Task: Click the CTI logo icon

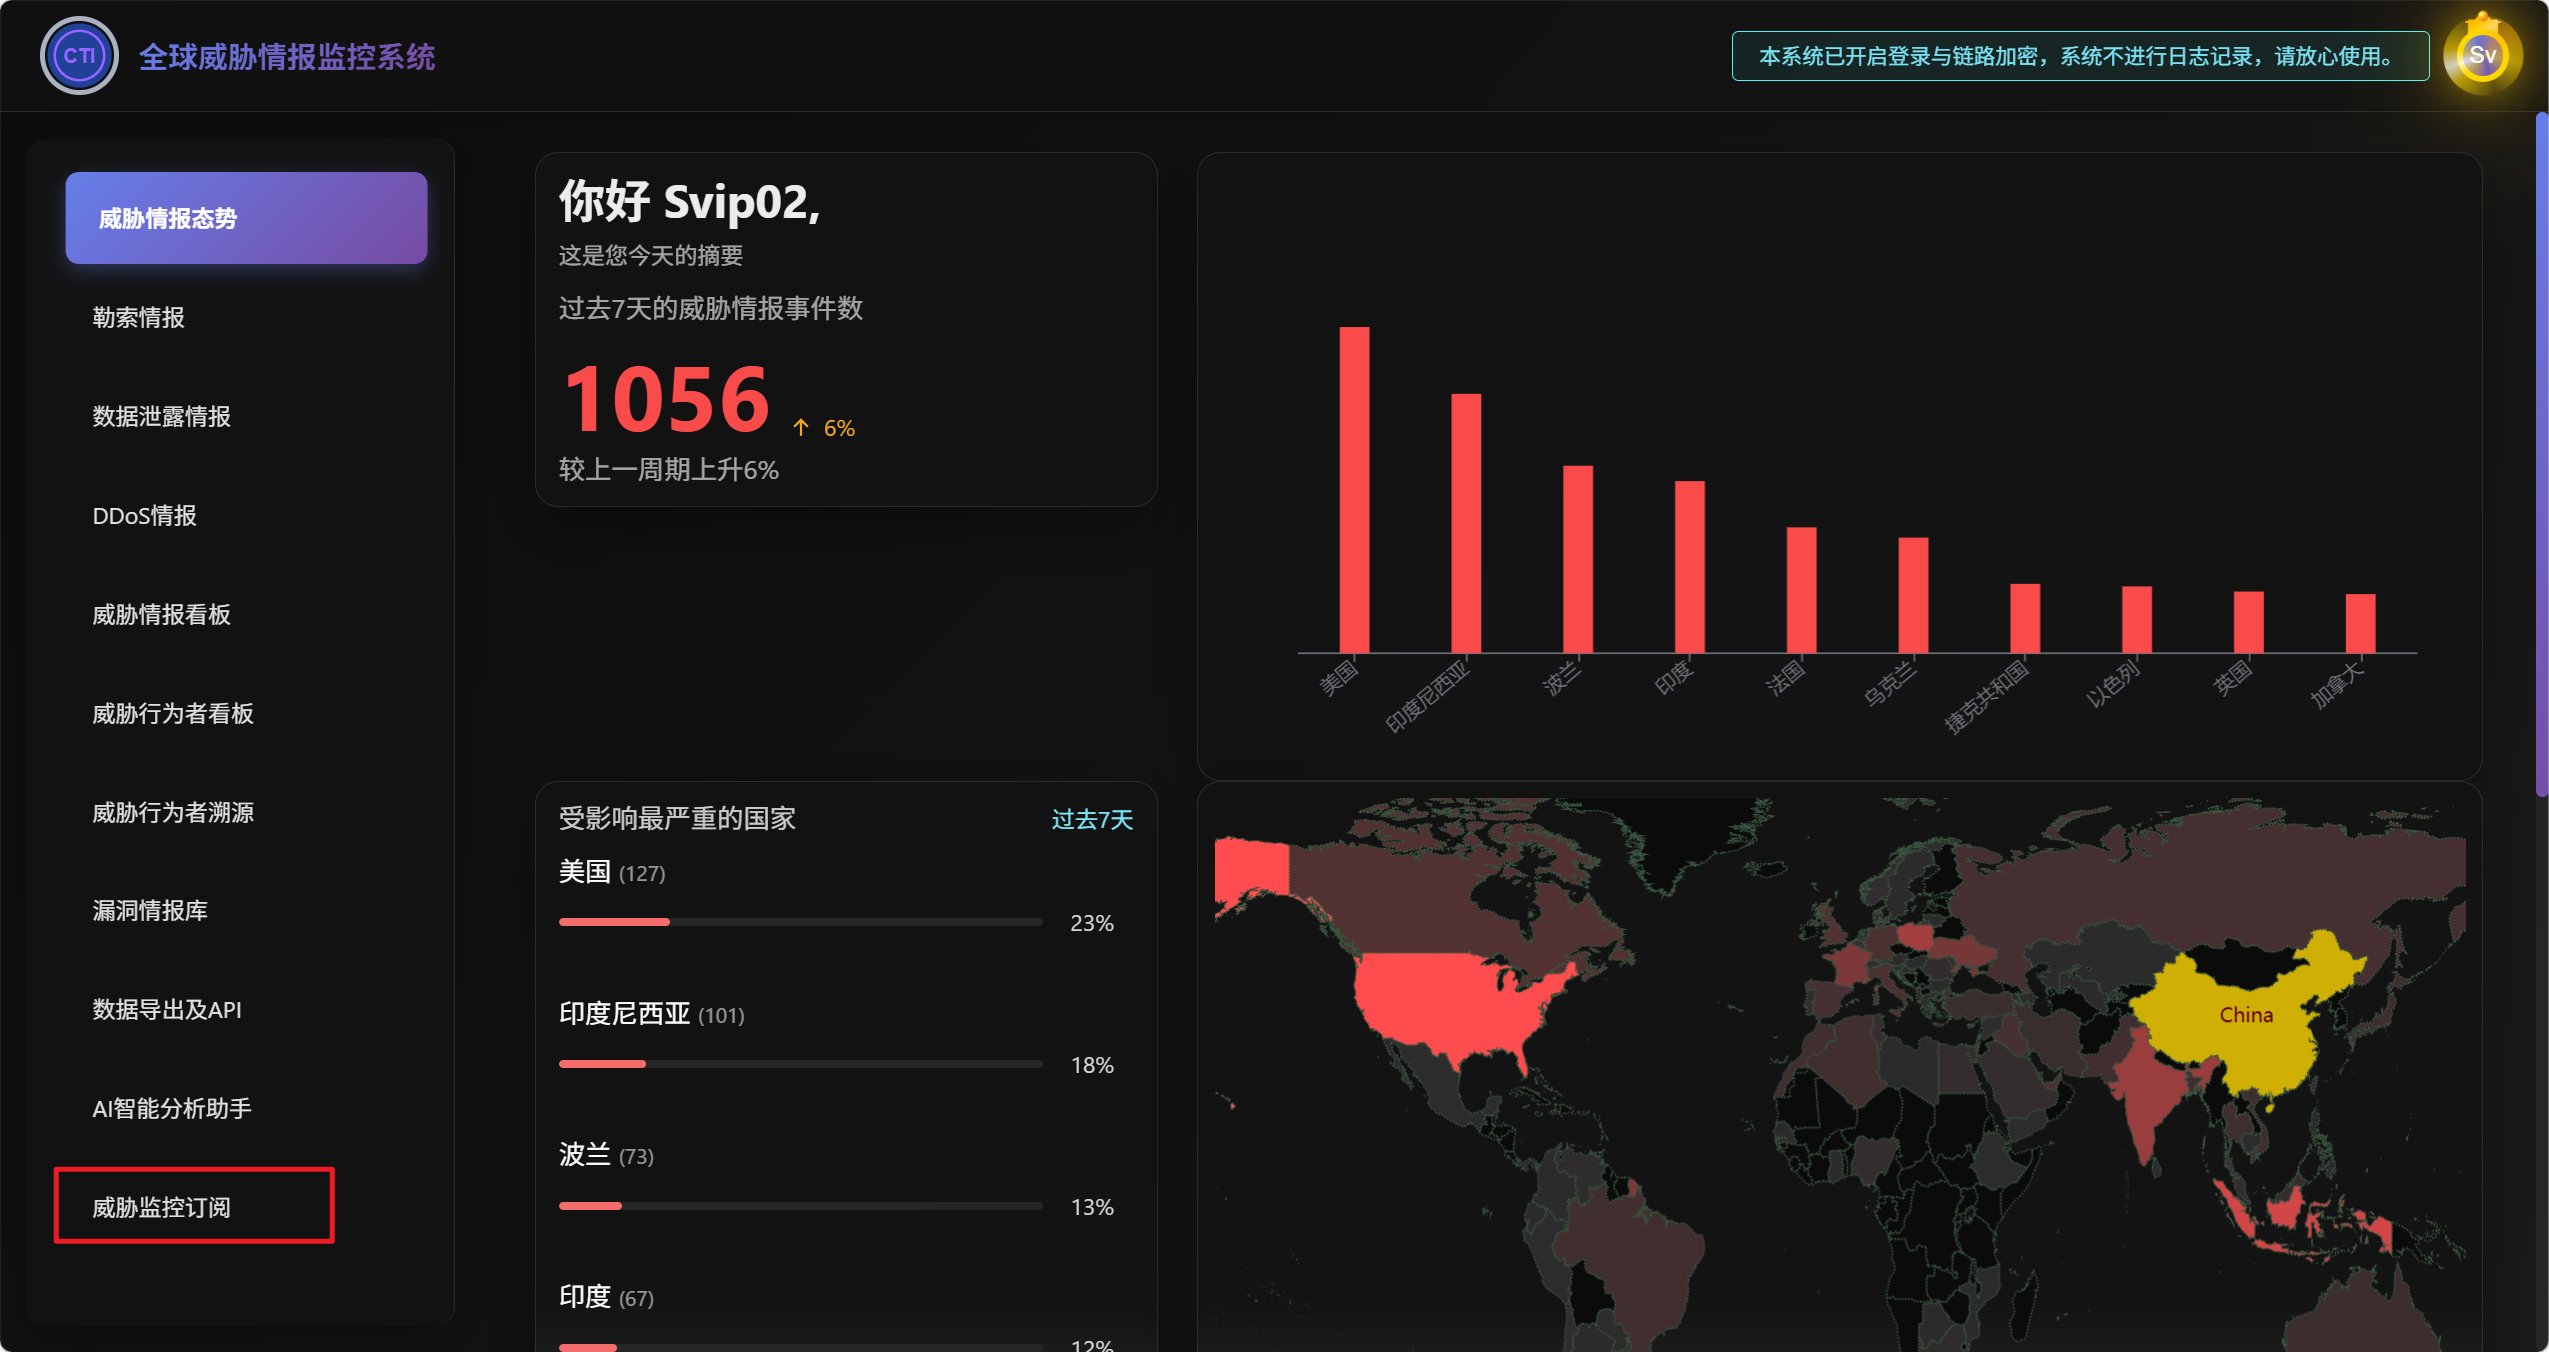Action: coord(79,56)
